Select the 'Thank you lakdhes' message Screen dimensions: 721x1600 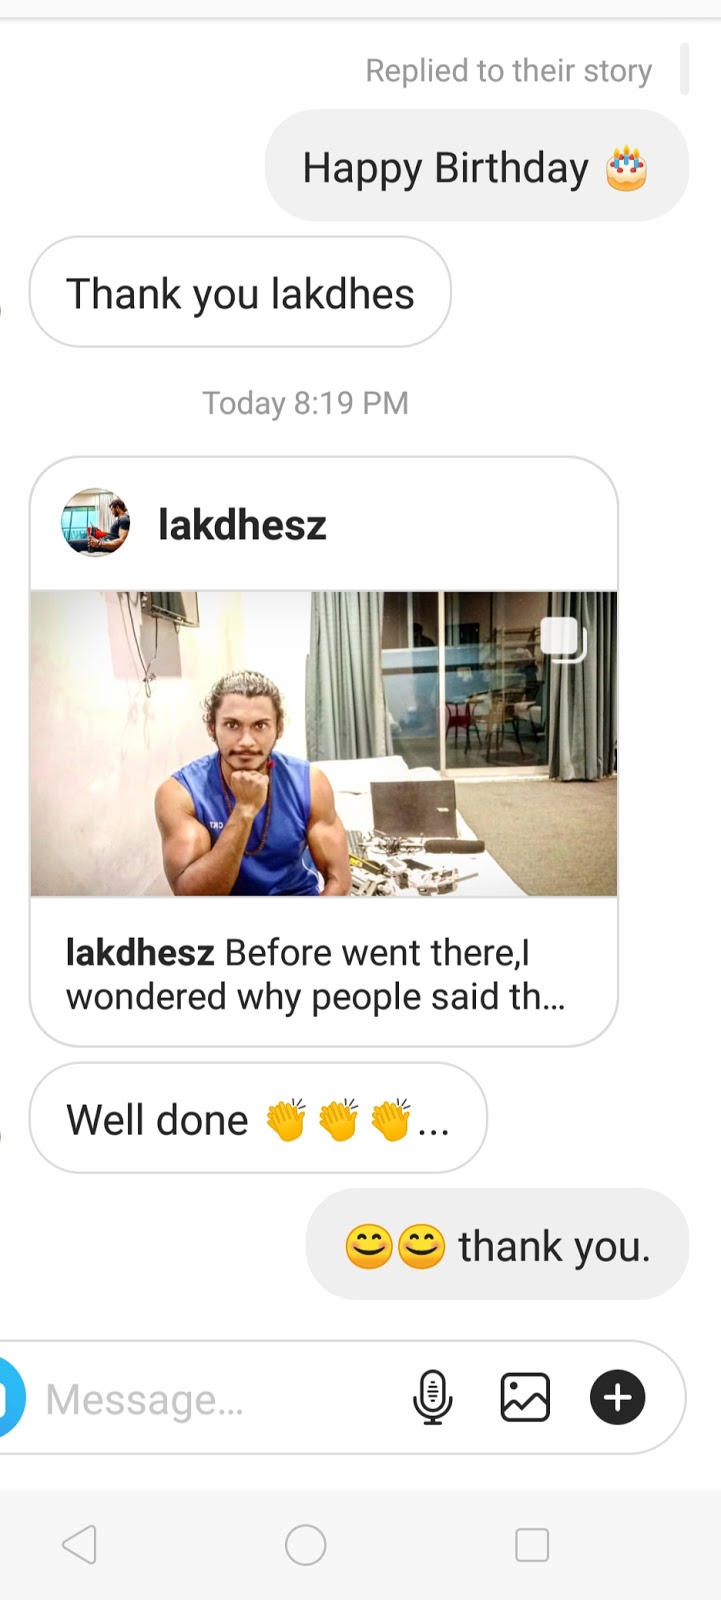[x=240, y=292]
